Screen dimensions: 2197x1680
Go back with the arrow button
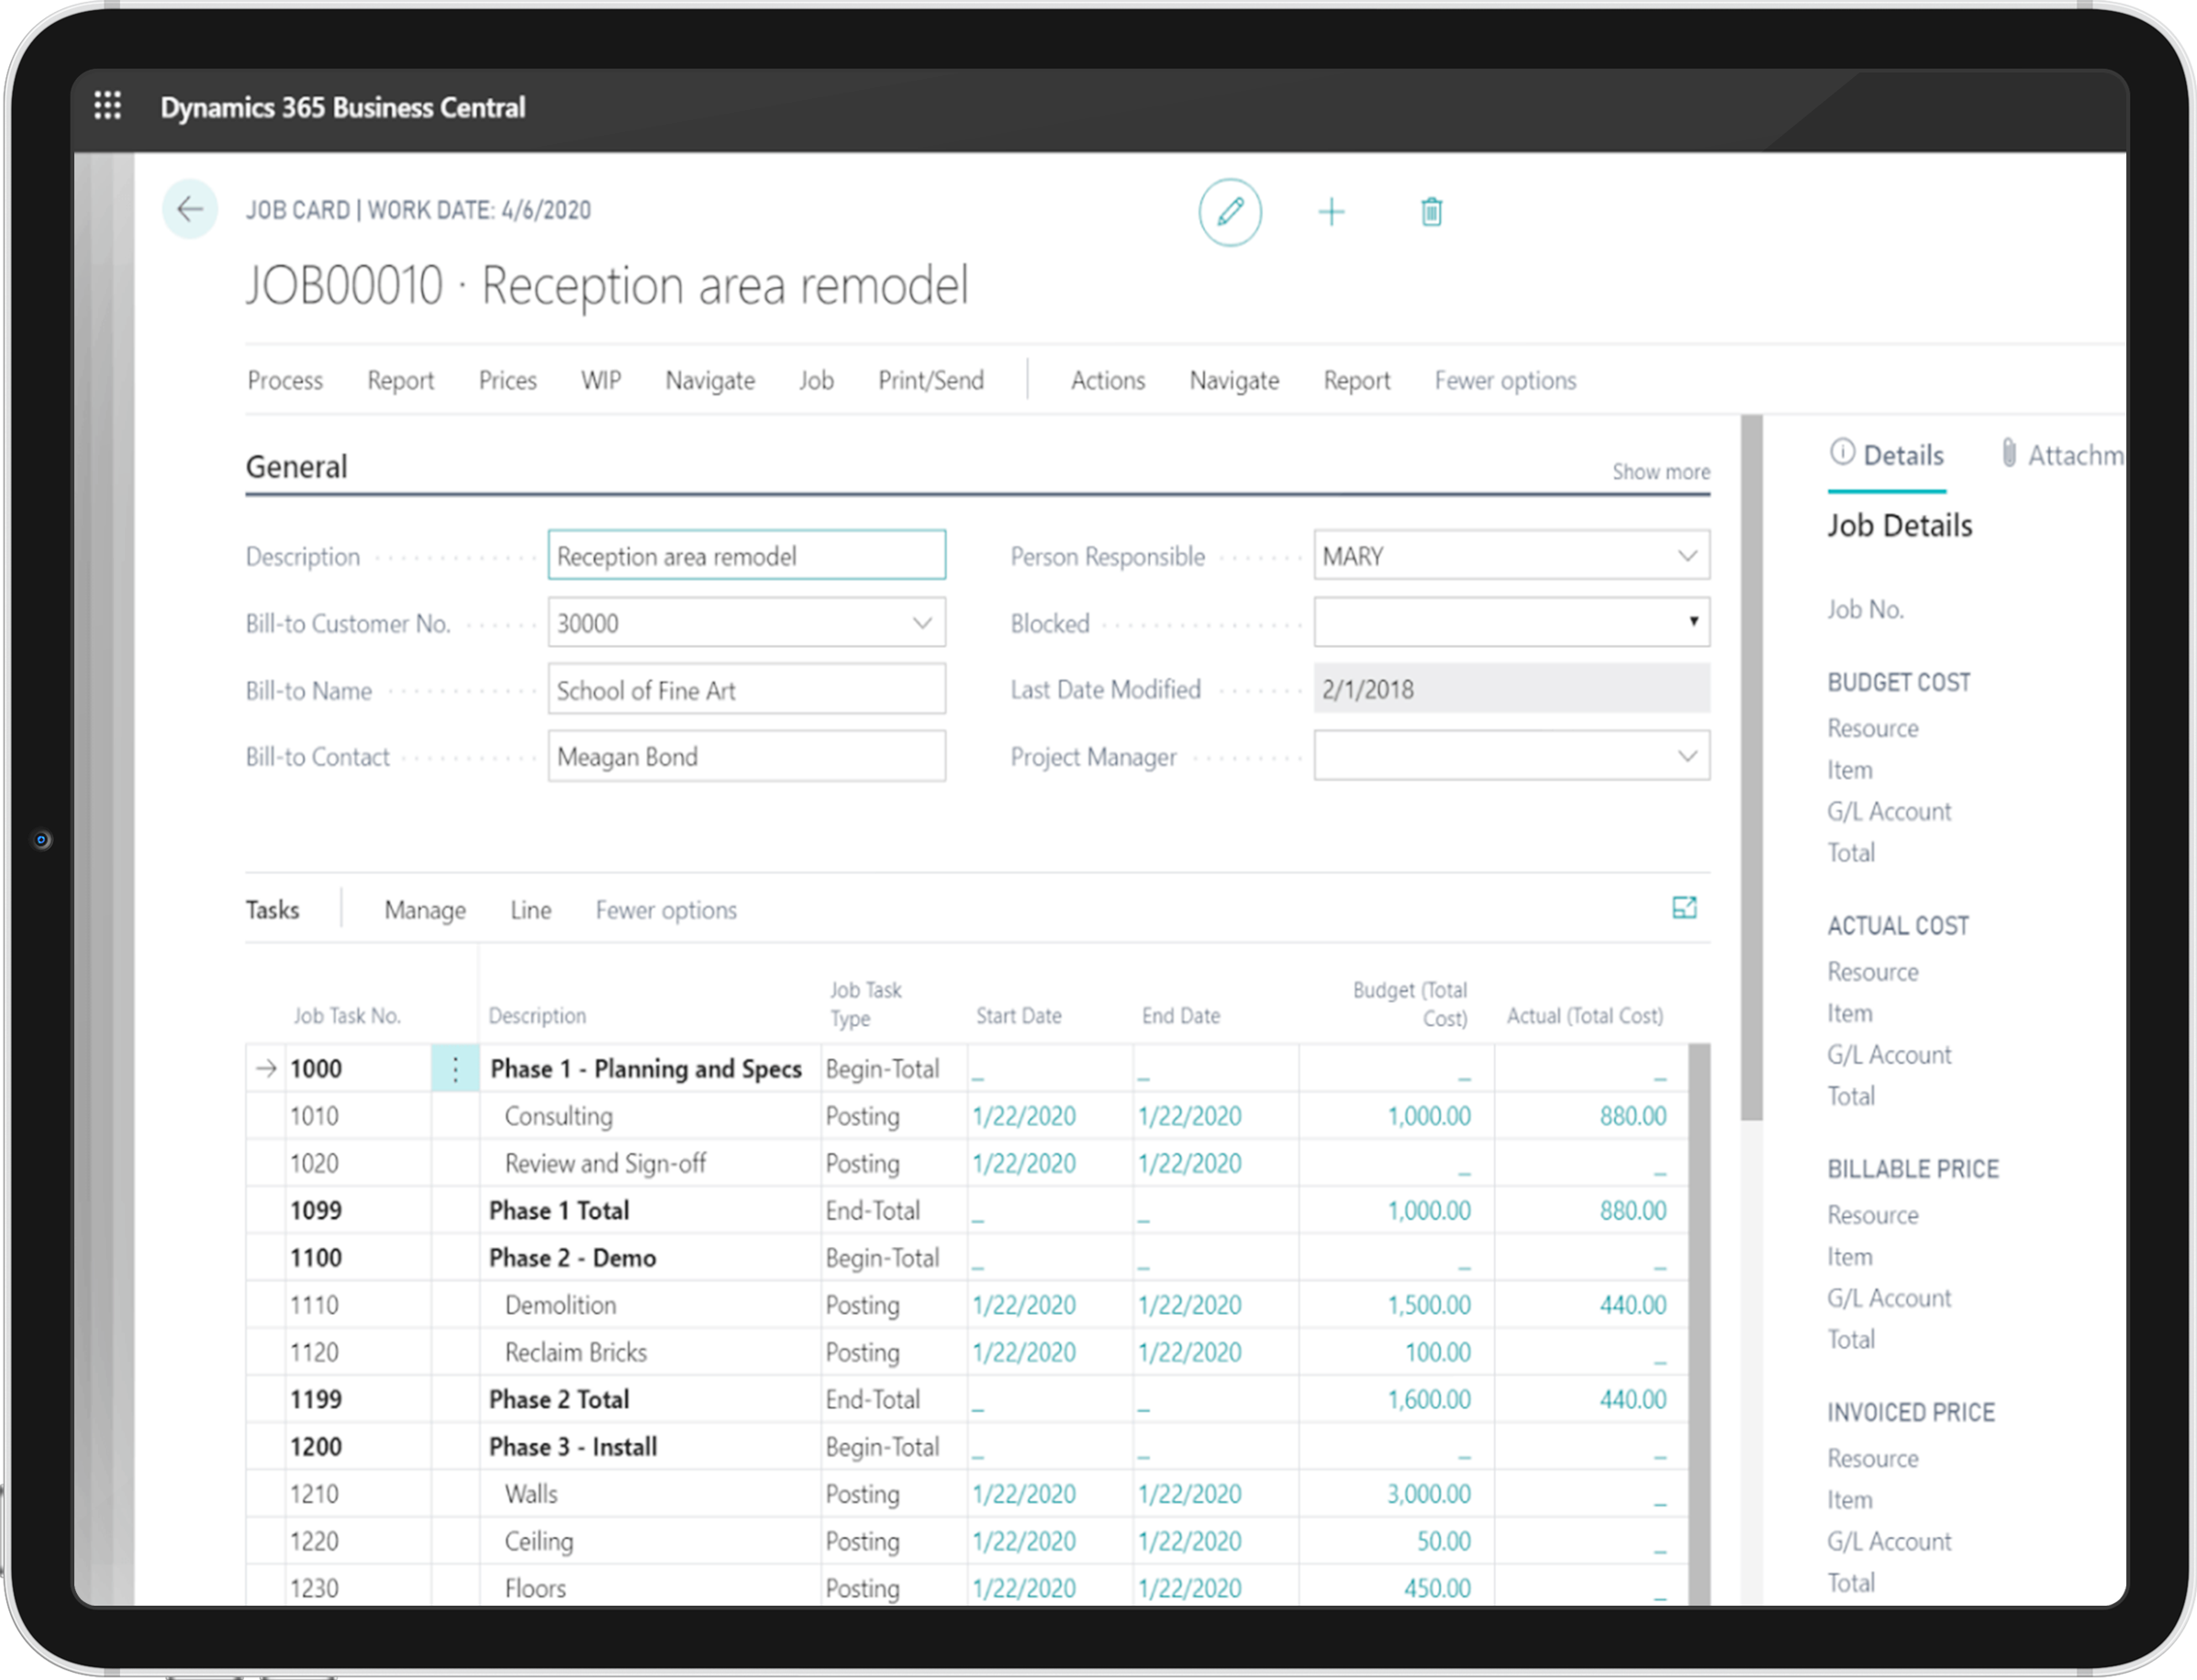(190, 209)
